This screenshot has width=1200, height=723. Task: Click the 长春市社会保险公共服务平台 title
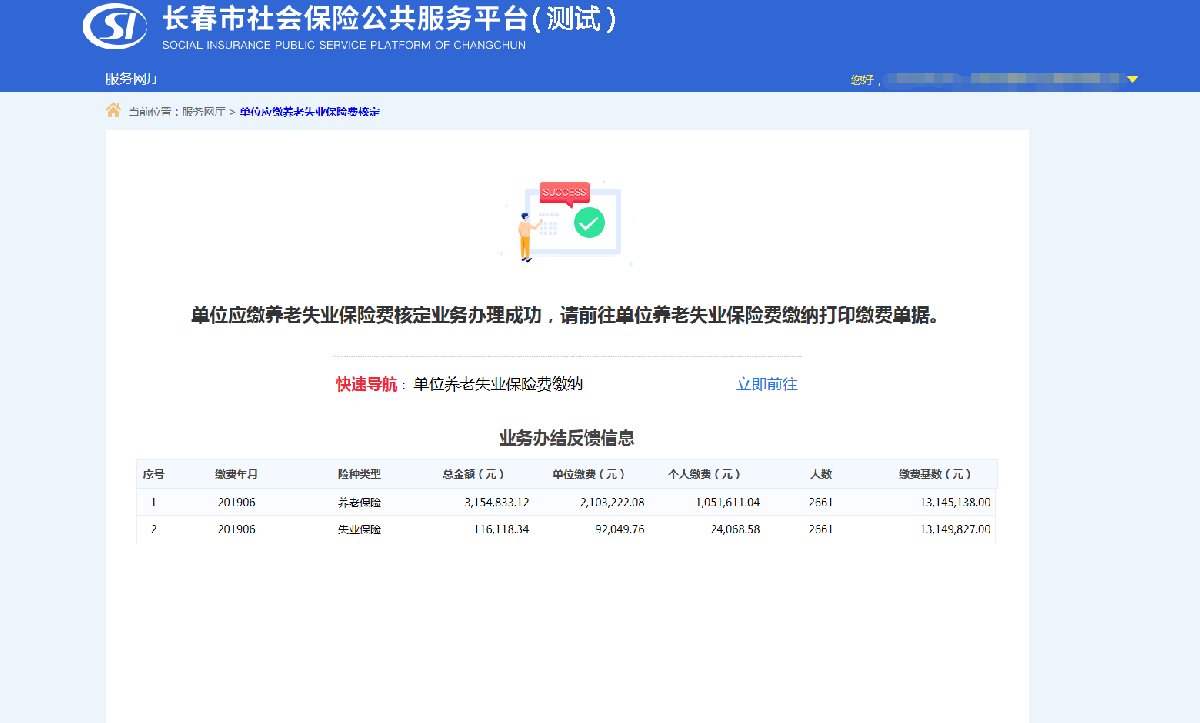pyautogui.click(x=390, y=20)
